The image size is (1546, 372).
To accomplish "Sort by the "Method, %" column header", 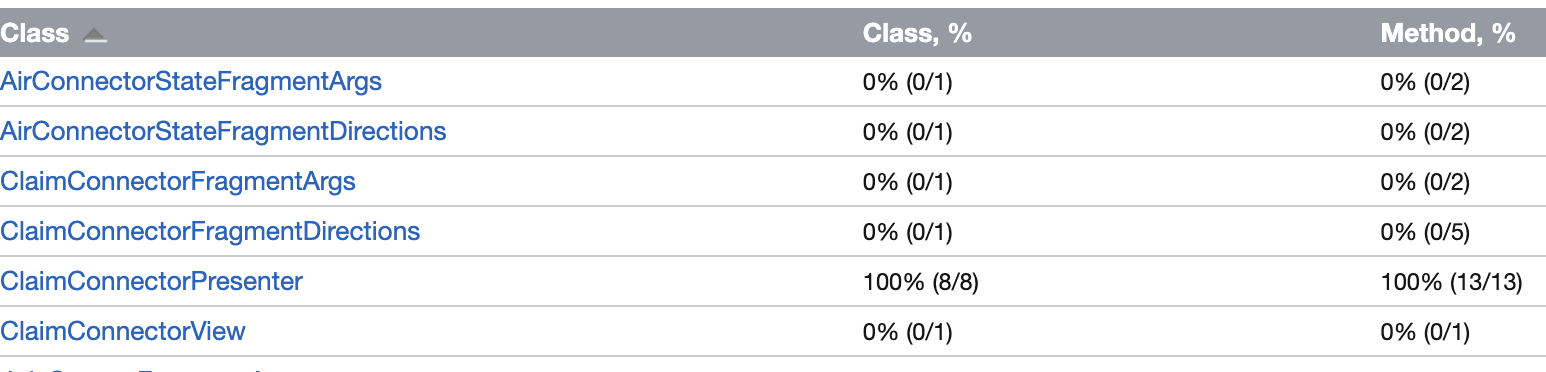I will pos(1448,33).
